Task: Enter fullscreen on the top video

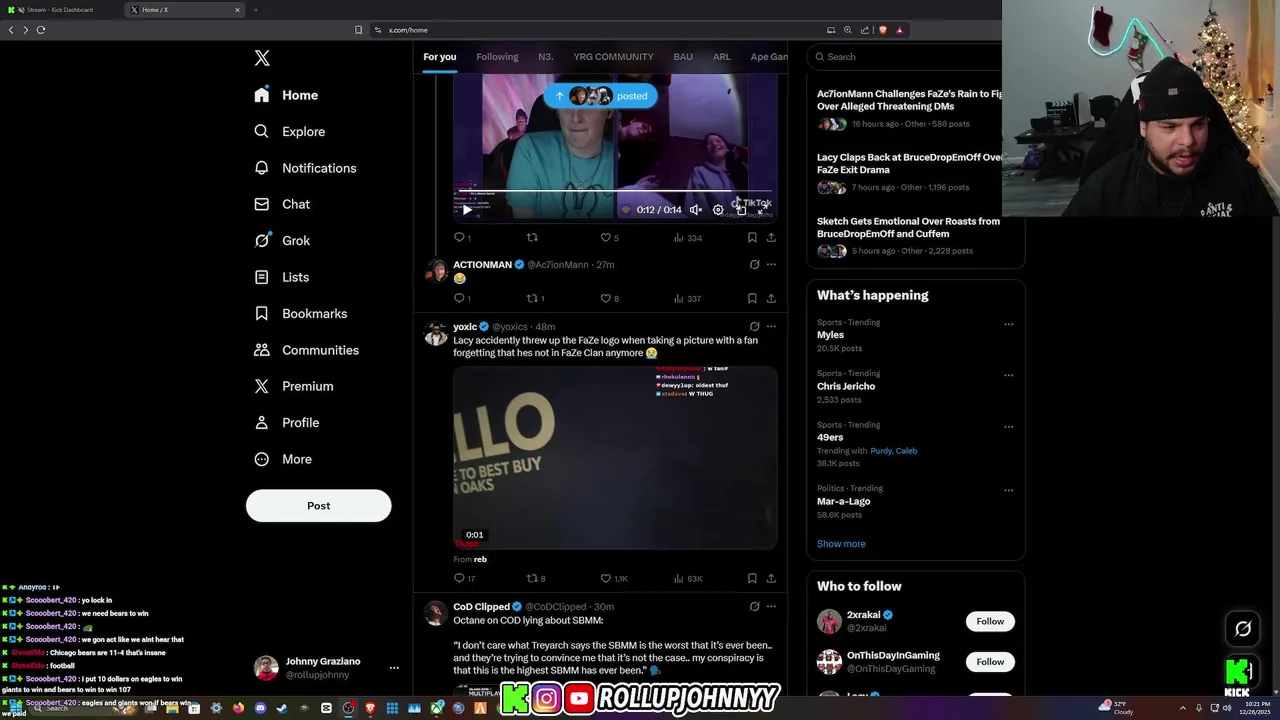Action: tap(762, 210)
